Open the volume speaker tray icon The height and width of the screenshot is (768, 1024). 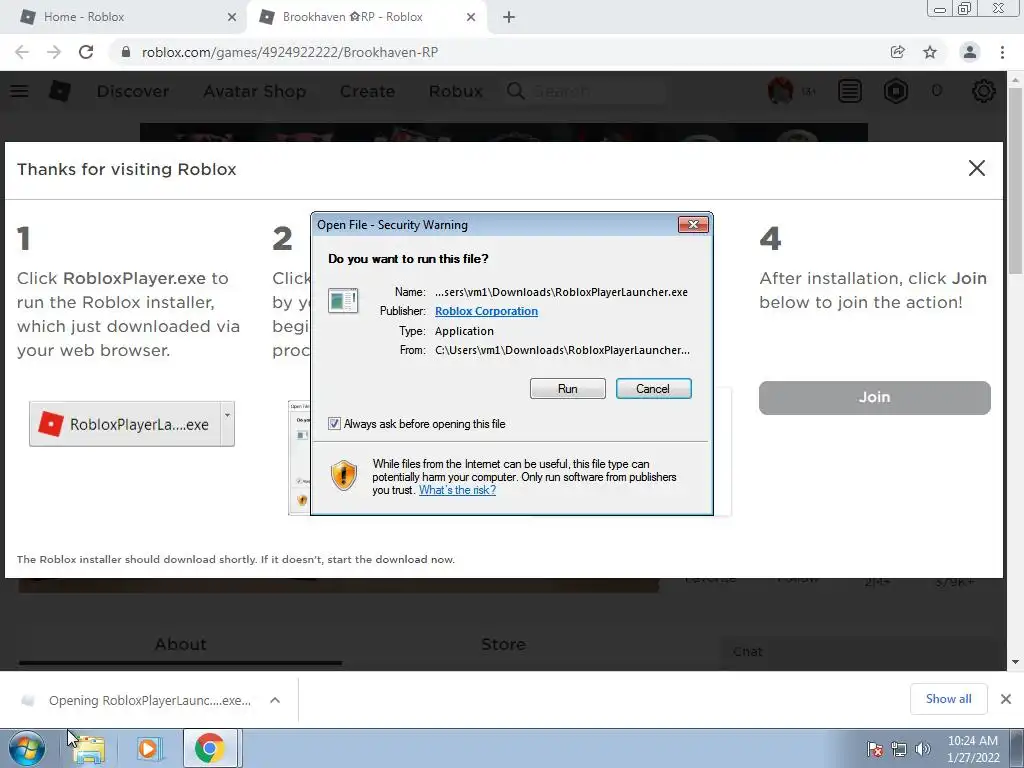pyautogui.click(x=923, y=750)
